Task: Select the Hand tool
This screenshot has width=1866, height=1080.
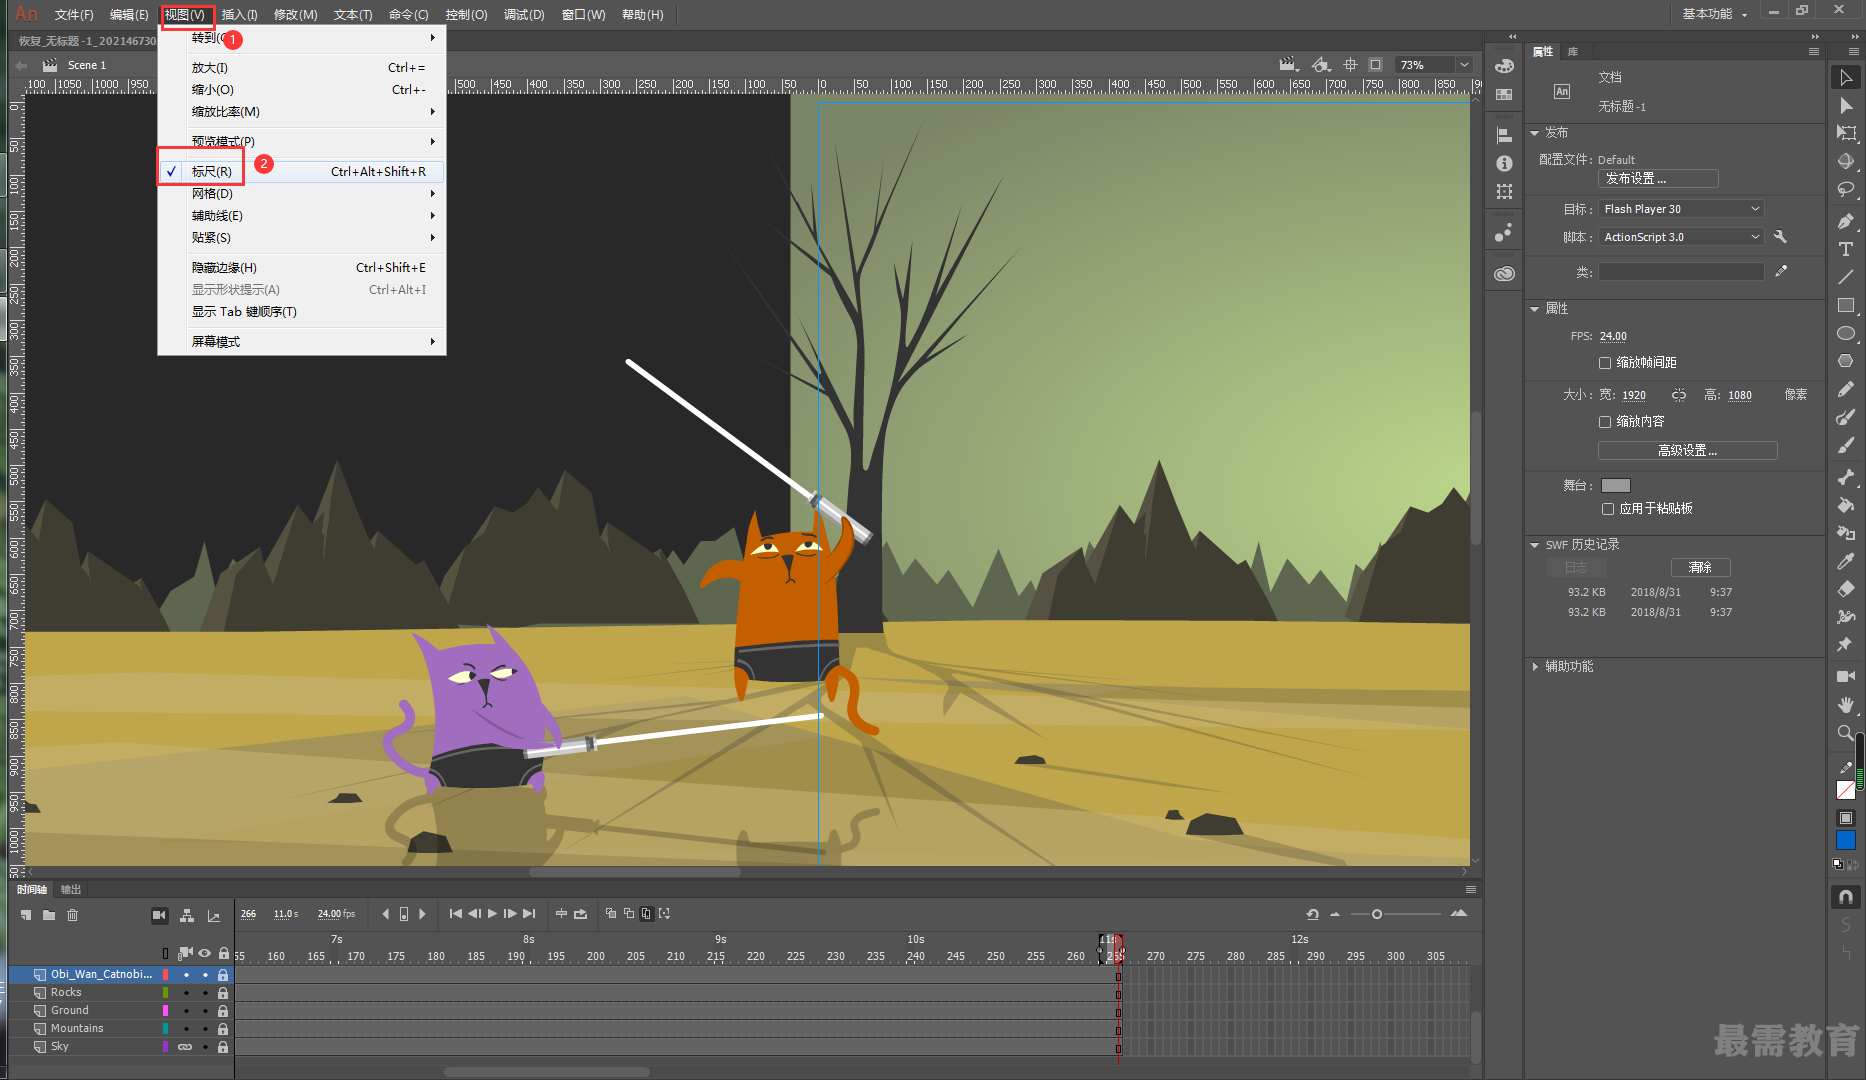Action: (1846, 704)
